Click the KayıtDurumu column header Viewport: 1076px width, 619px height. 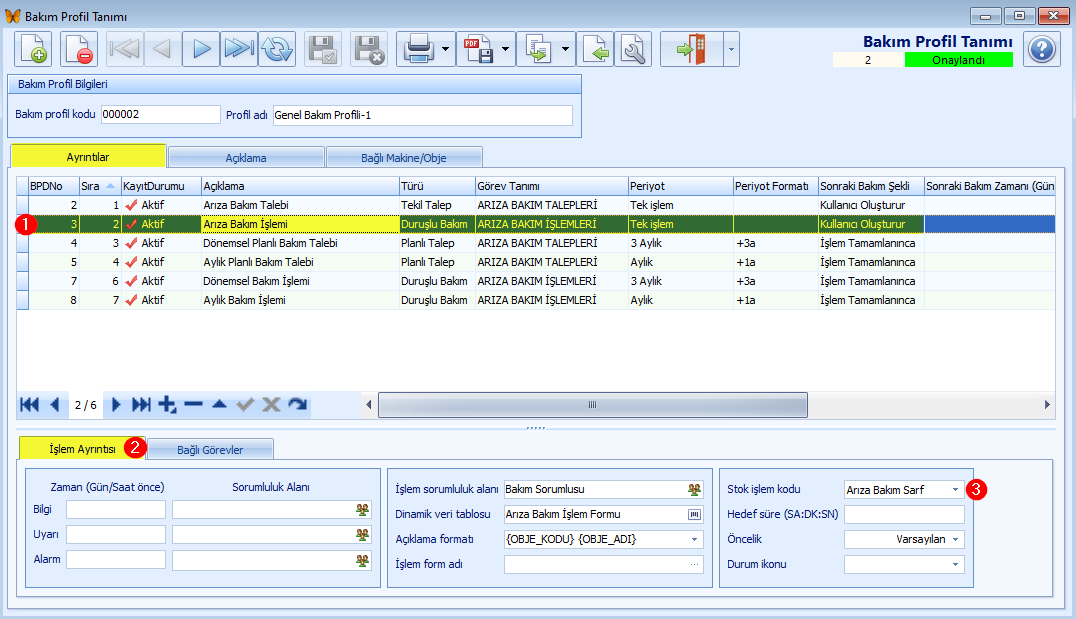tap(161, 186)
